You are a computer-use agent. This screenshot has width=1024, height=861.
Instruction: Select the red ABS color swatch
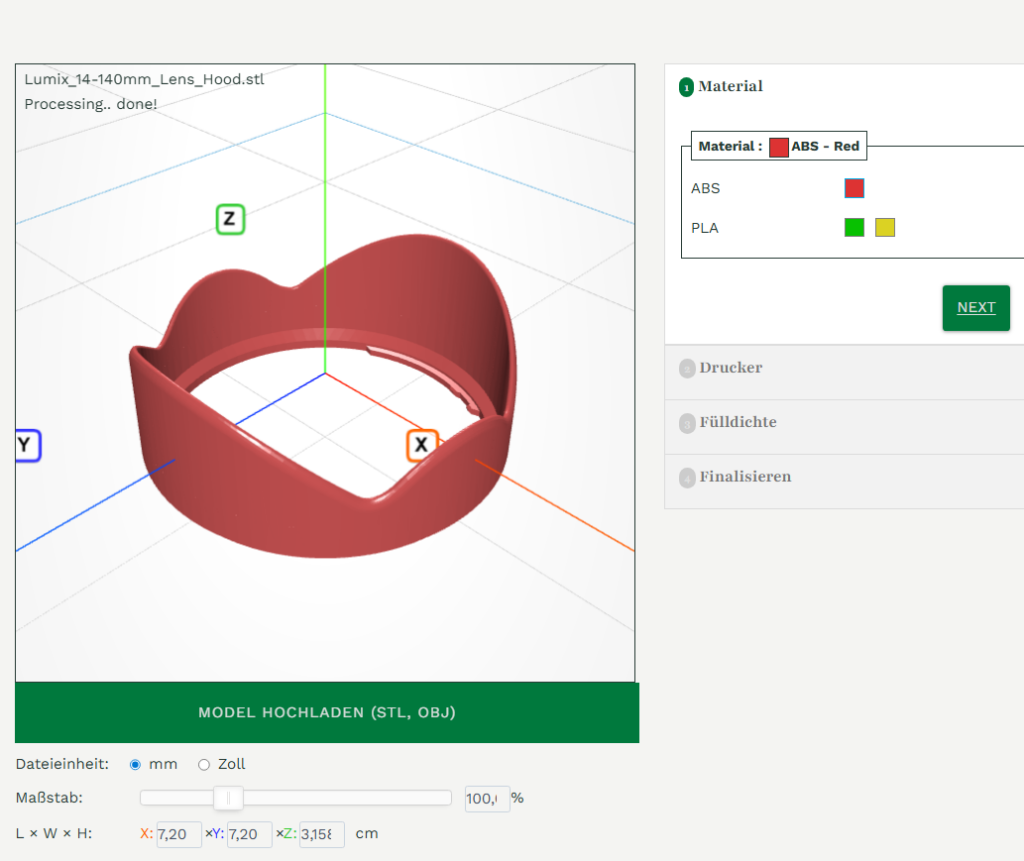pos(854,188)
